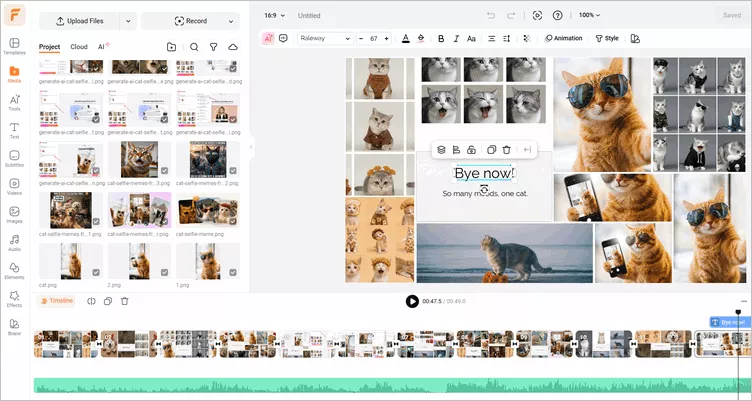Click the FlexClip logo icon
The image size is (752, 401).
pos(14,16)
